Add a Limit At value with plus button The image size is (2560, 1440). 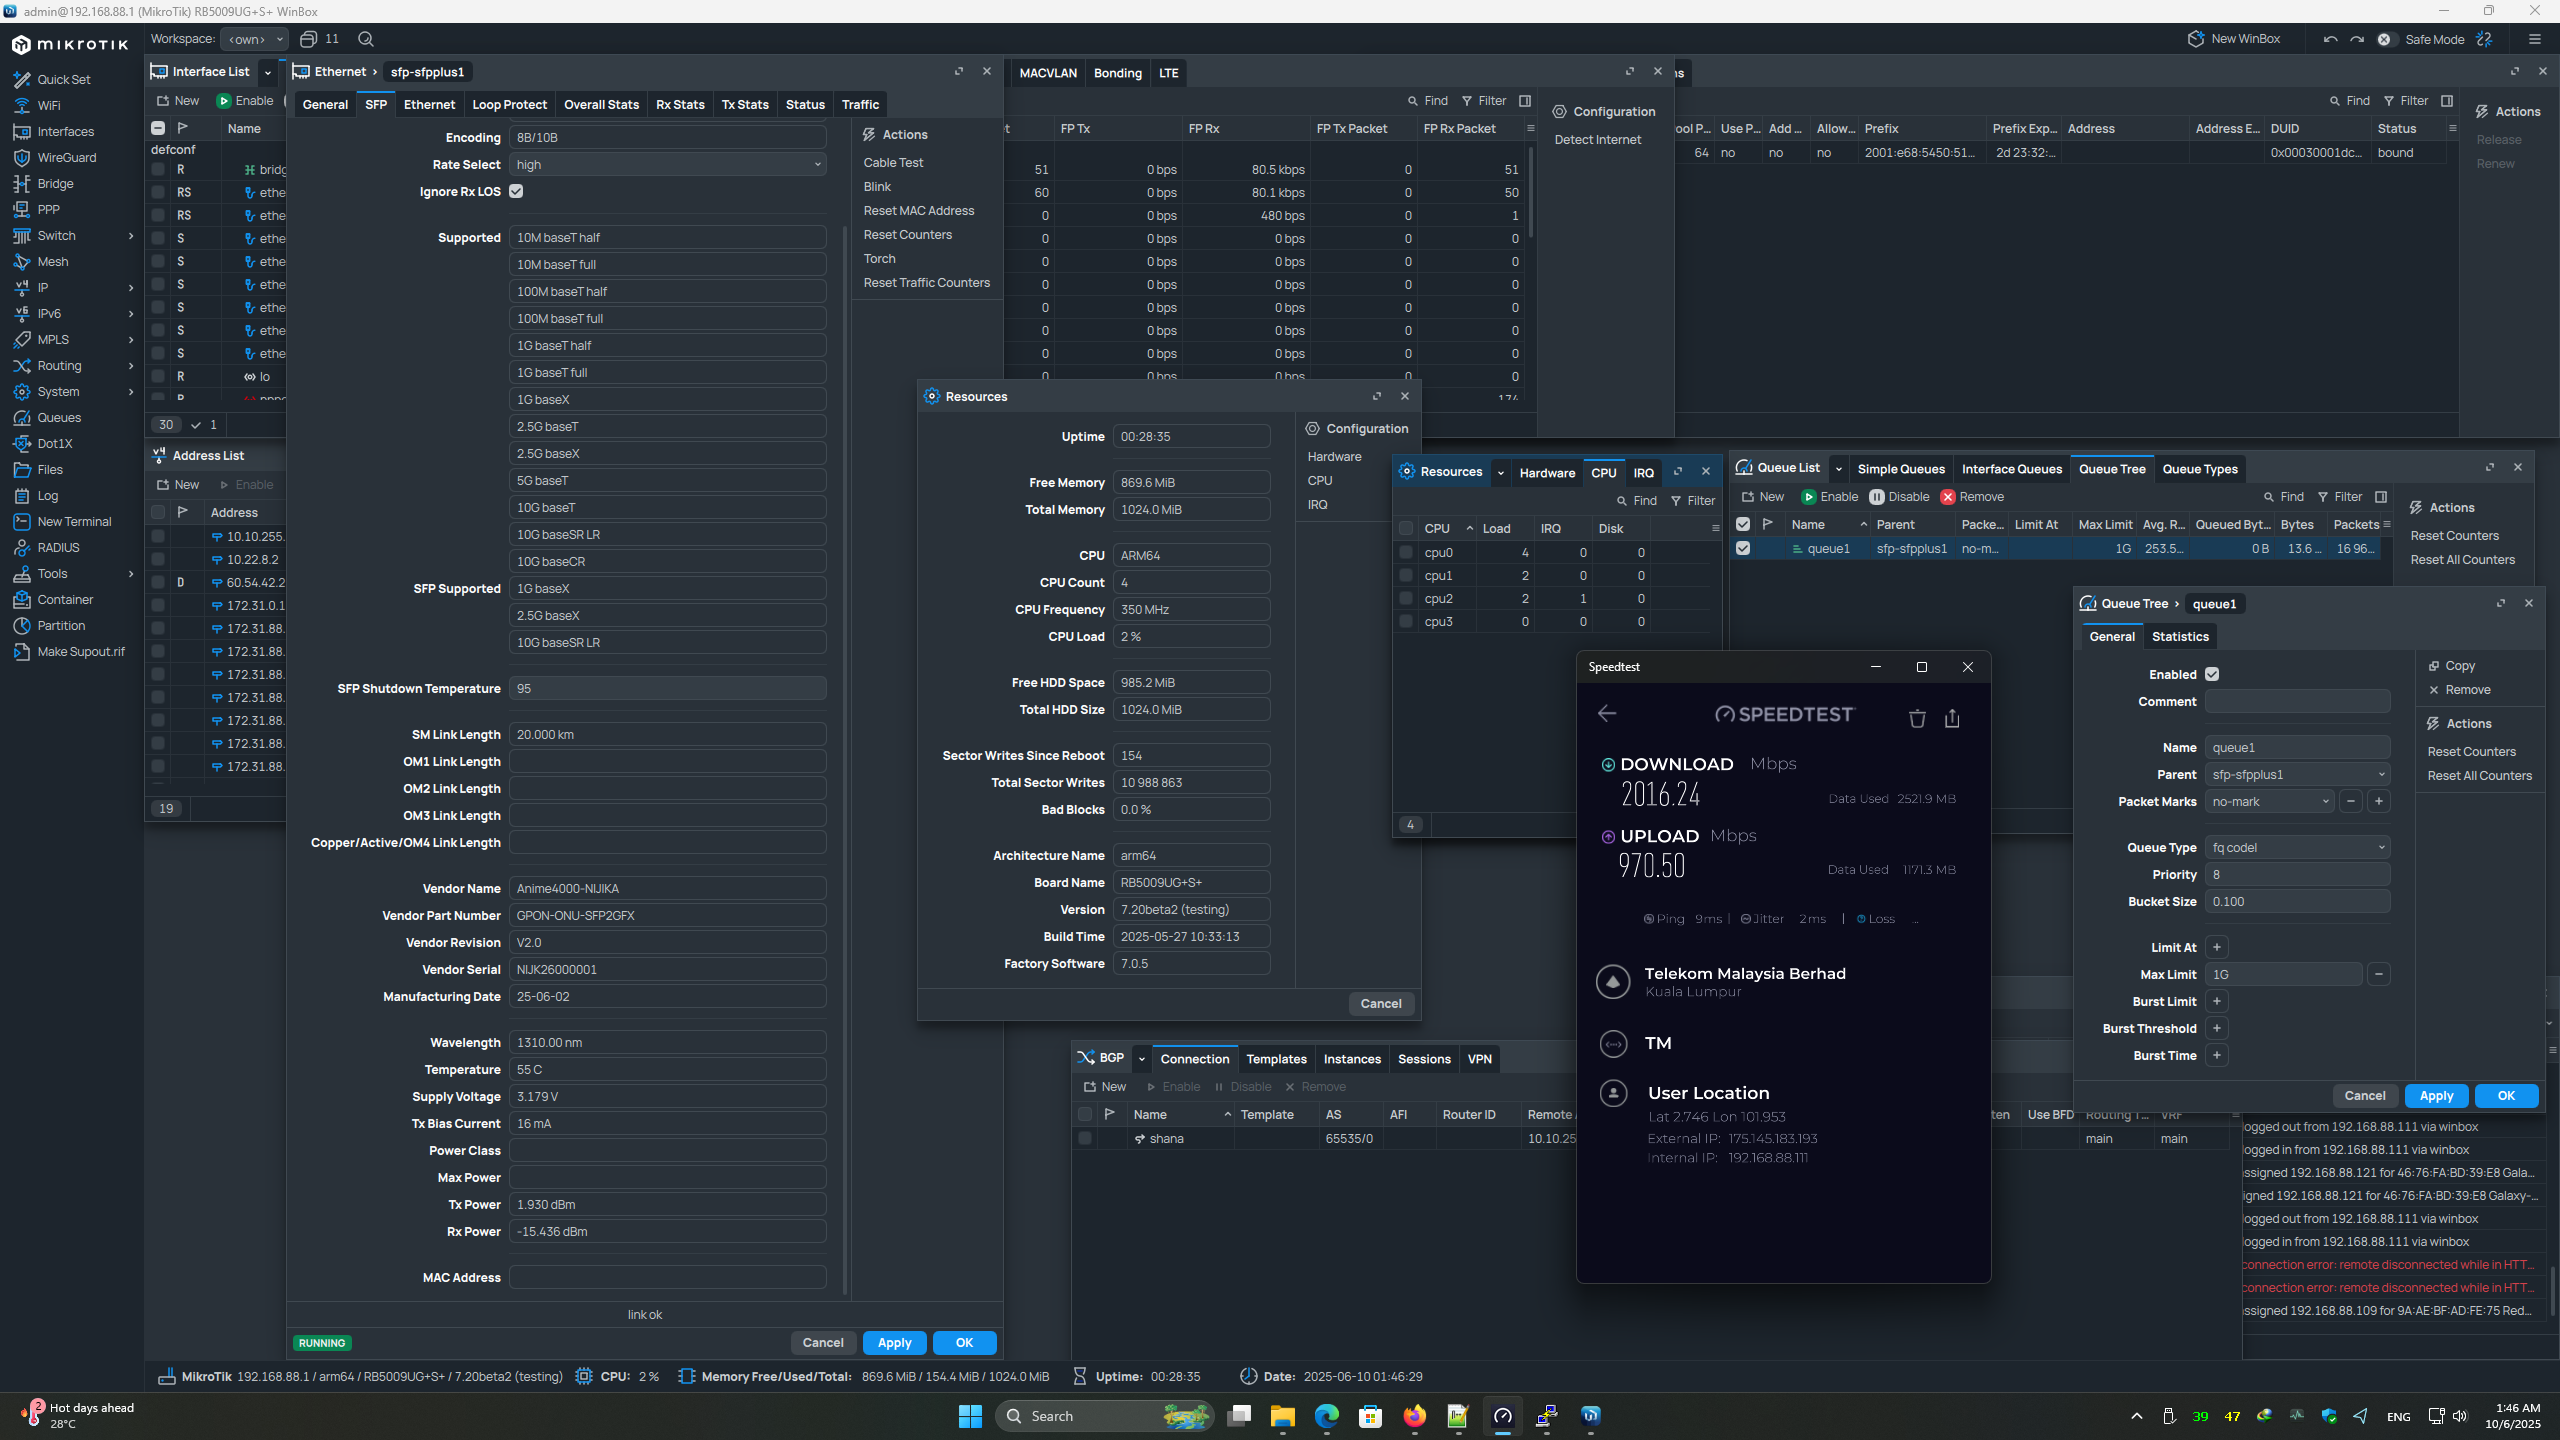click(2217, 947)
